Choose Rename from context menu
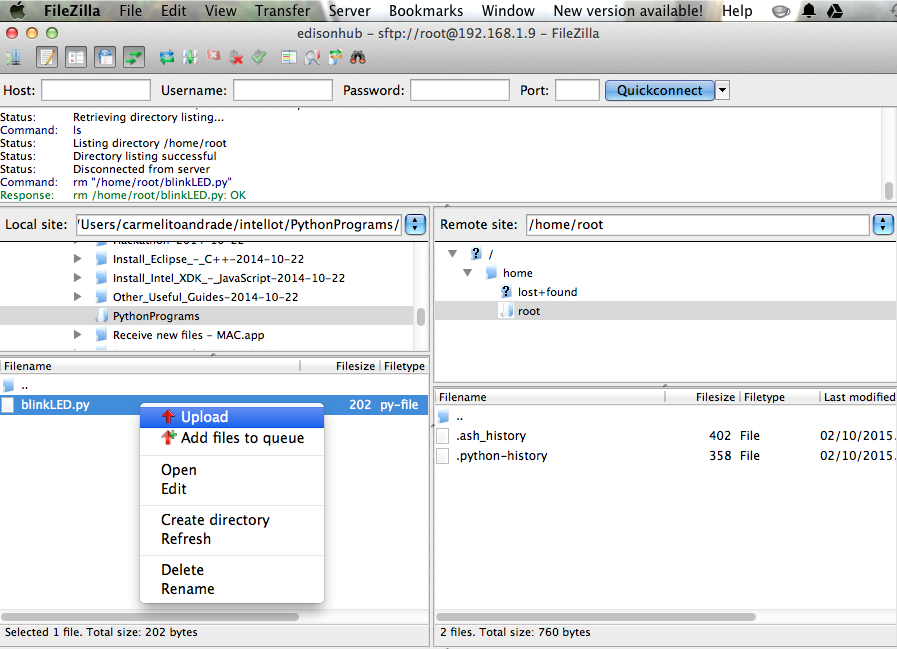The height and width of the screenshot is (649, 897). [x=232, y=588]
